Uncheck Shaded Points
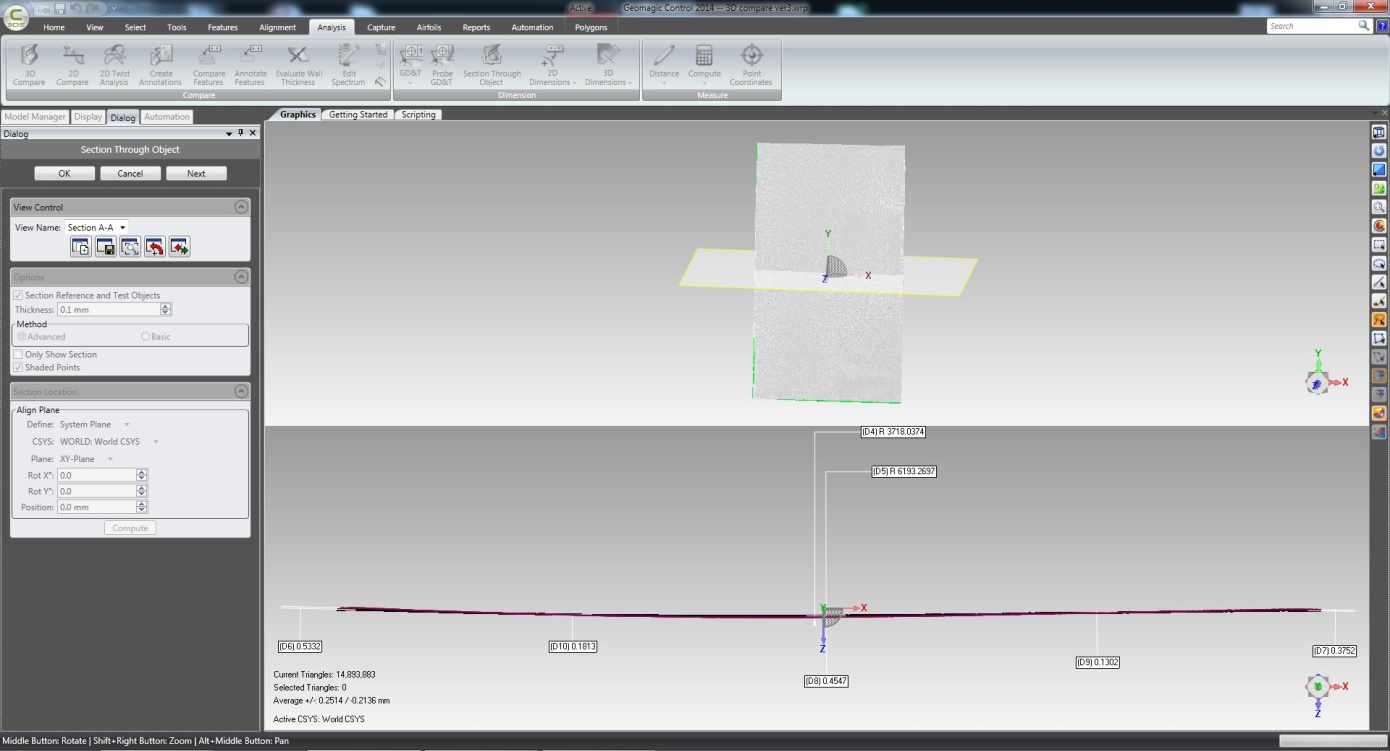The height and width of the screenshot is (751, 1390). pyautogui.click(x=19, y=368)
